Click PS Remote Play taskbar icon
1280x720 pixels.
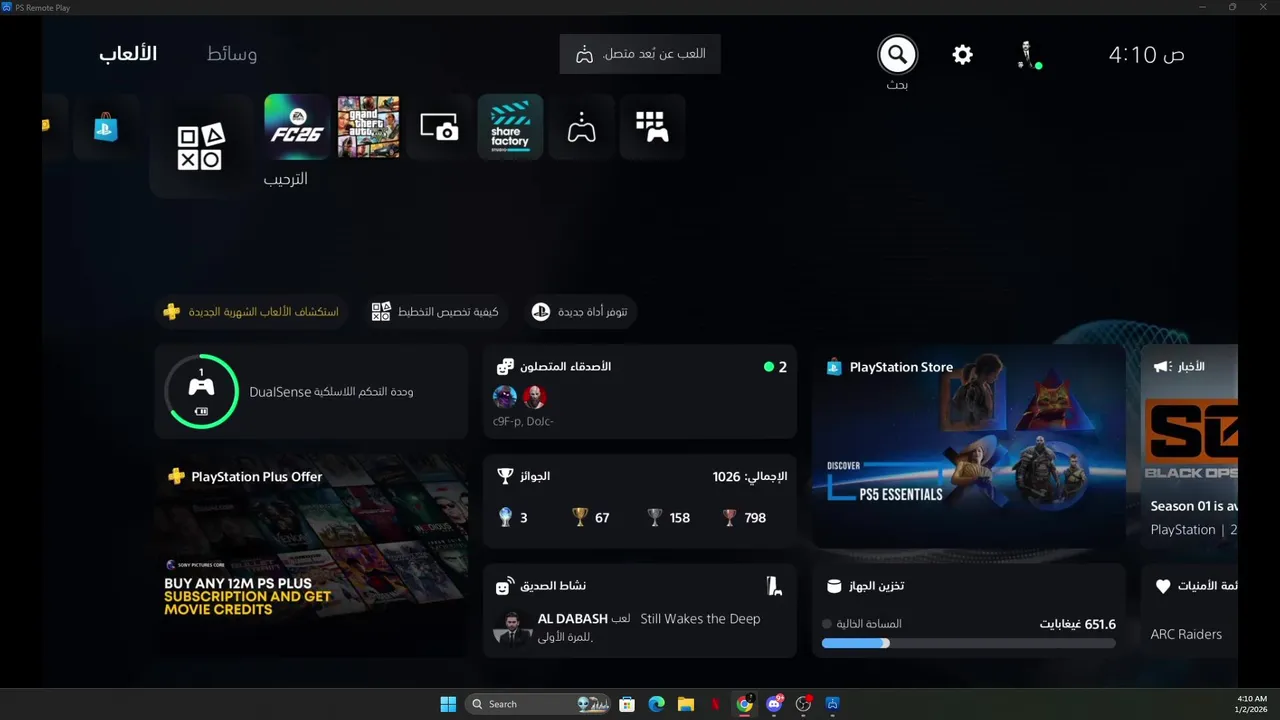[x=832, y=704]
